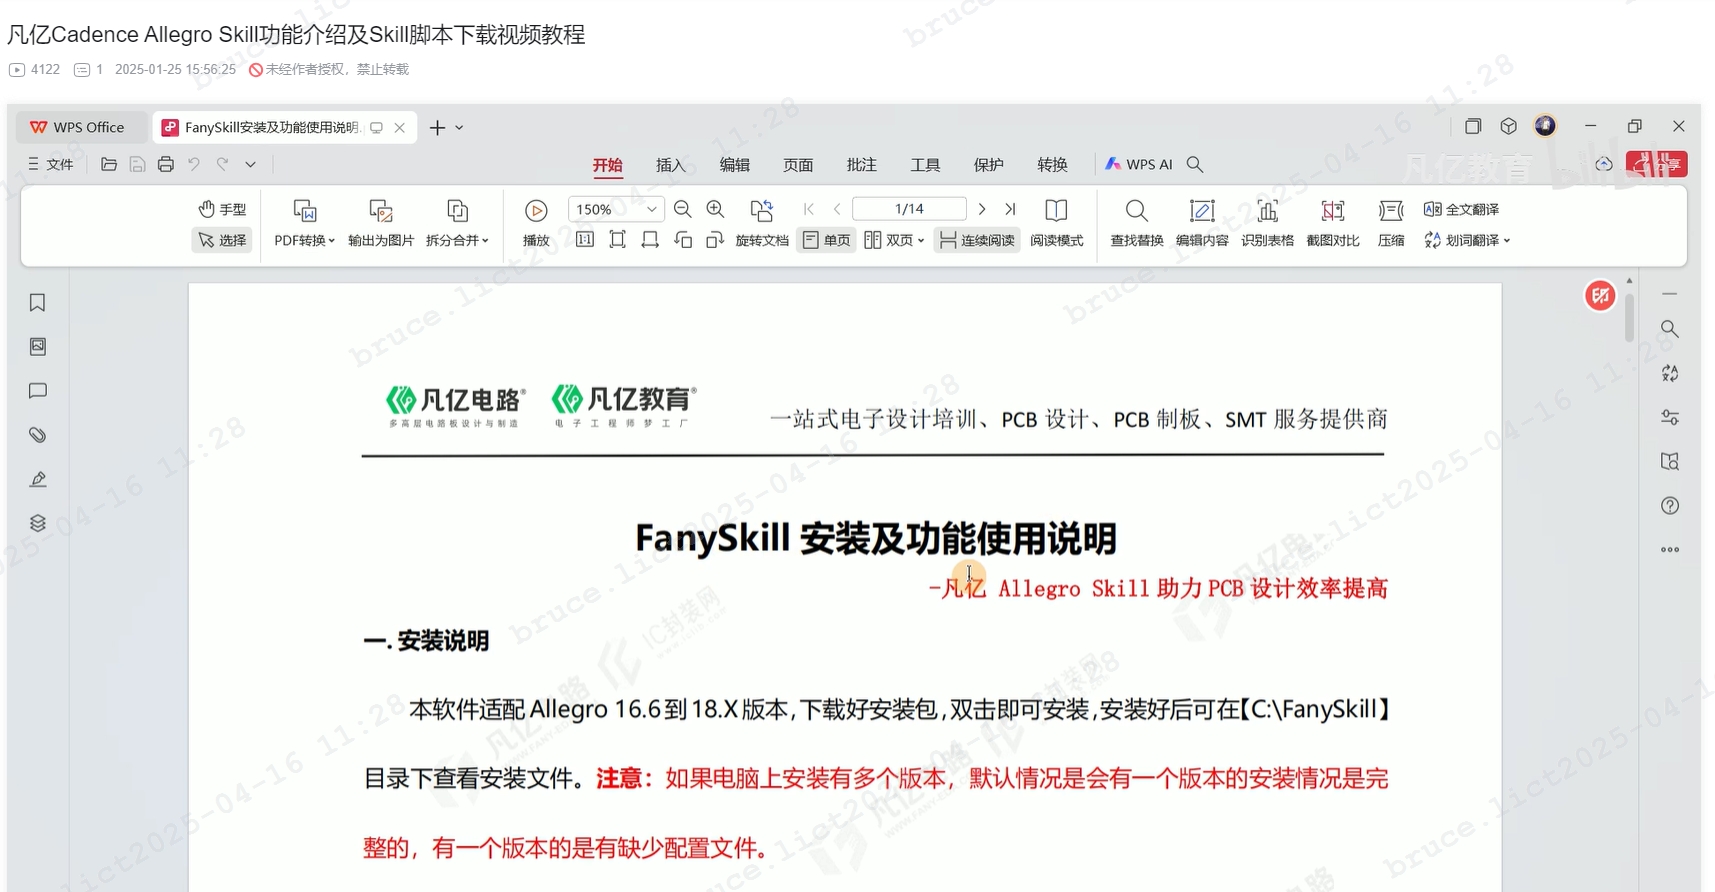The width and height of the screenshot is (1715, 892).
Task: Click the zoom out magnifier icon
Action: [683, 209]
